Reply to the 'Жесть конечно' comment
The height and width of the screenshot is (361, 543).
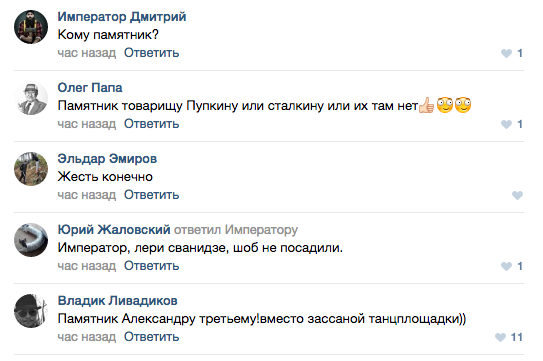(x=152, y=195)
